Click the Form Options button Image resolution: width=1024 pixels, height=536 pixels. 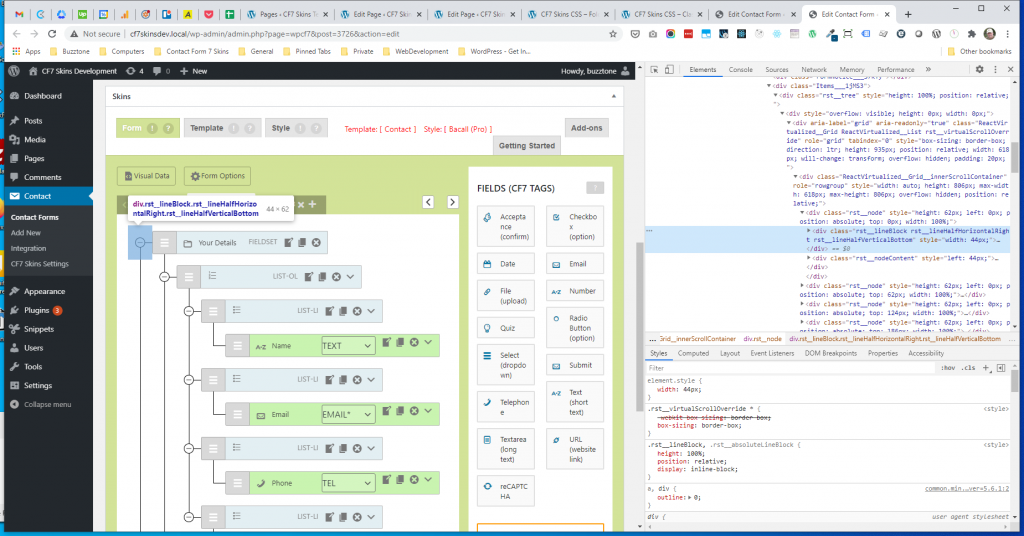[217, 176]
